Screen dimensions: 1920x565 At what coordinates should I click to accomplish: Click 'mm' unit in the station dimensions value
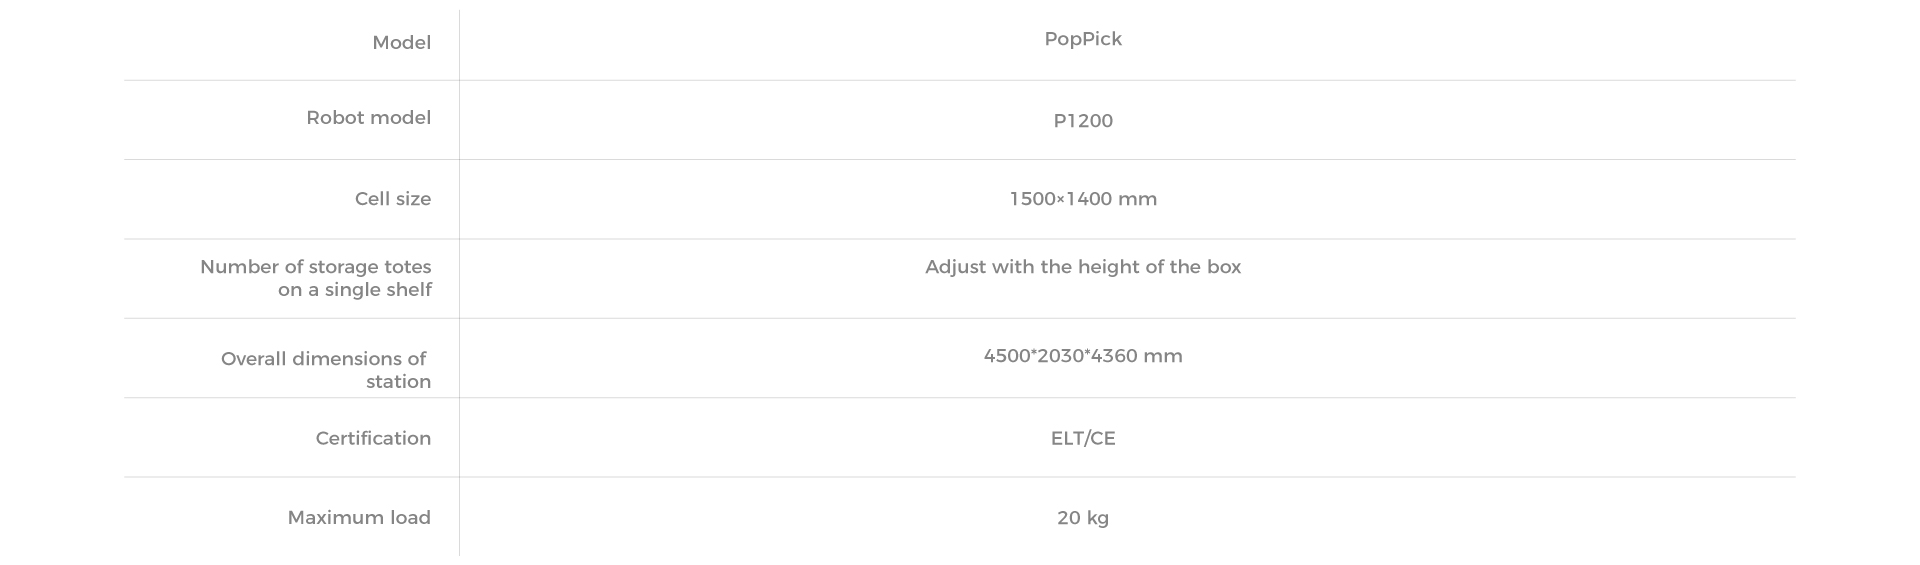click(1163, 357)
